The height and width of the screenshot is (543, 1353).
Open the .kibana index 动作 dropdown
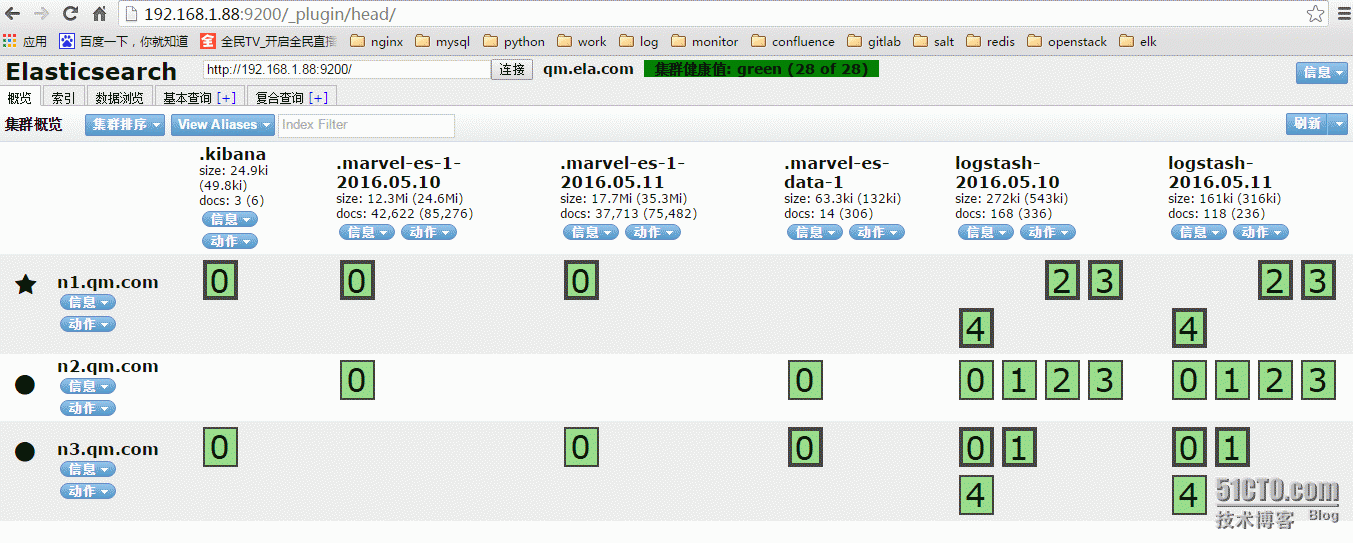(x=230, y=241)
